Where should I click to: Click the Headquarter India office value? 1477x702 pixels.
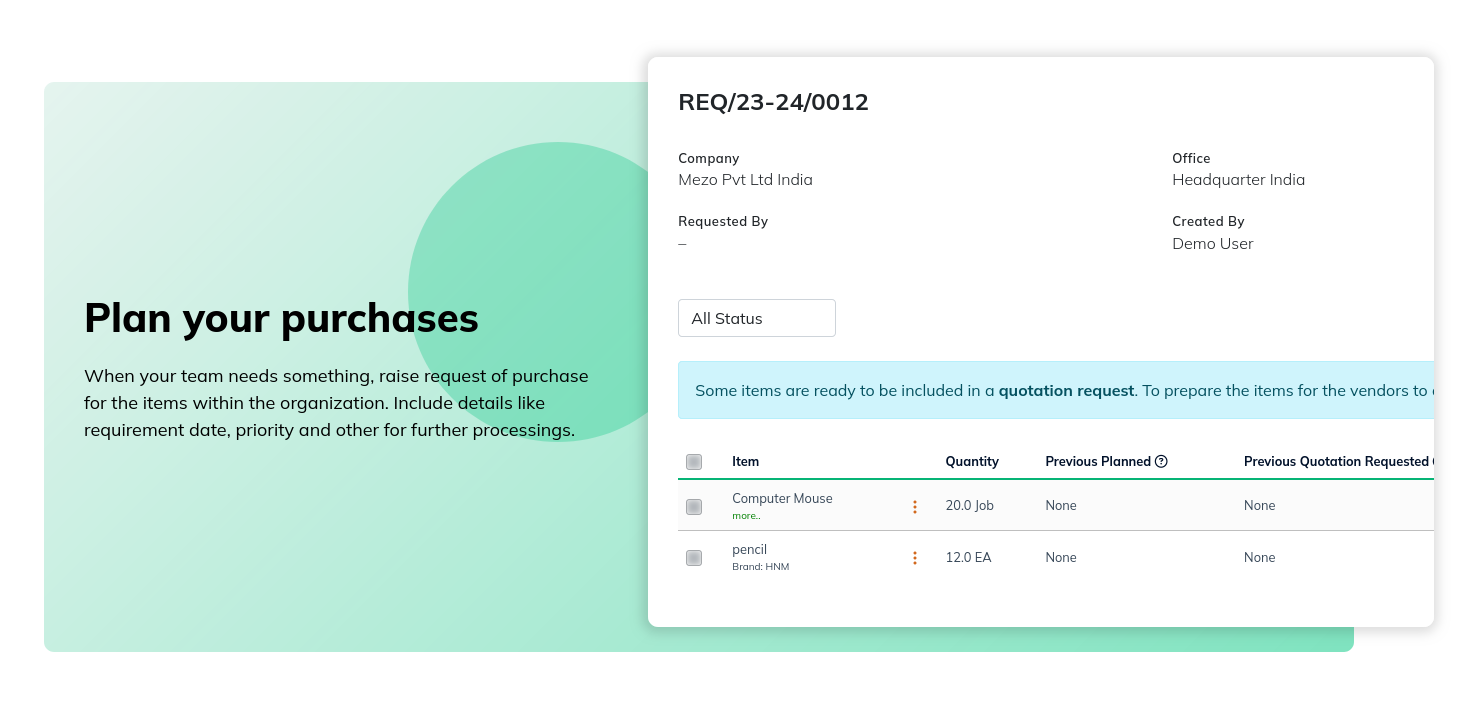[x=1238, y=180]
